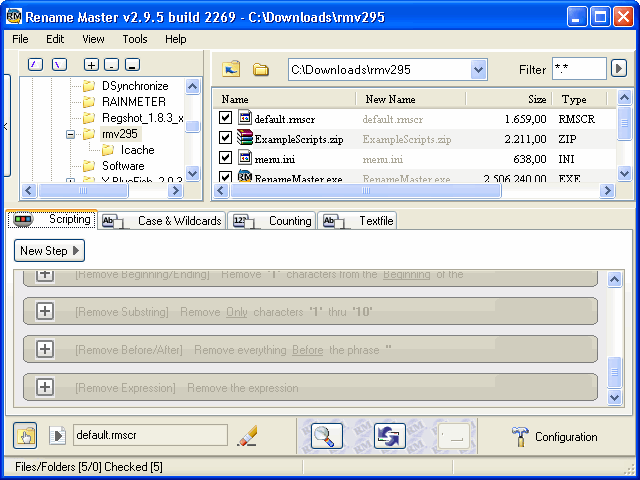The image size is (640, 480).
Task: Click the Counting tab 123 icon
Action: coord(244,221)
